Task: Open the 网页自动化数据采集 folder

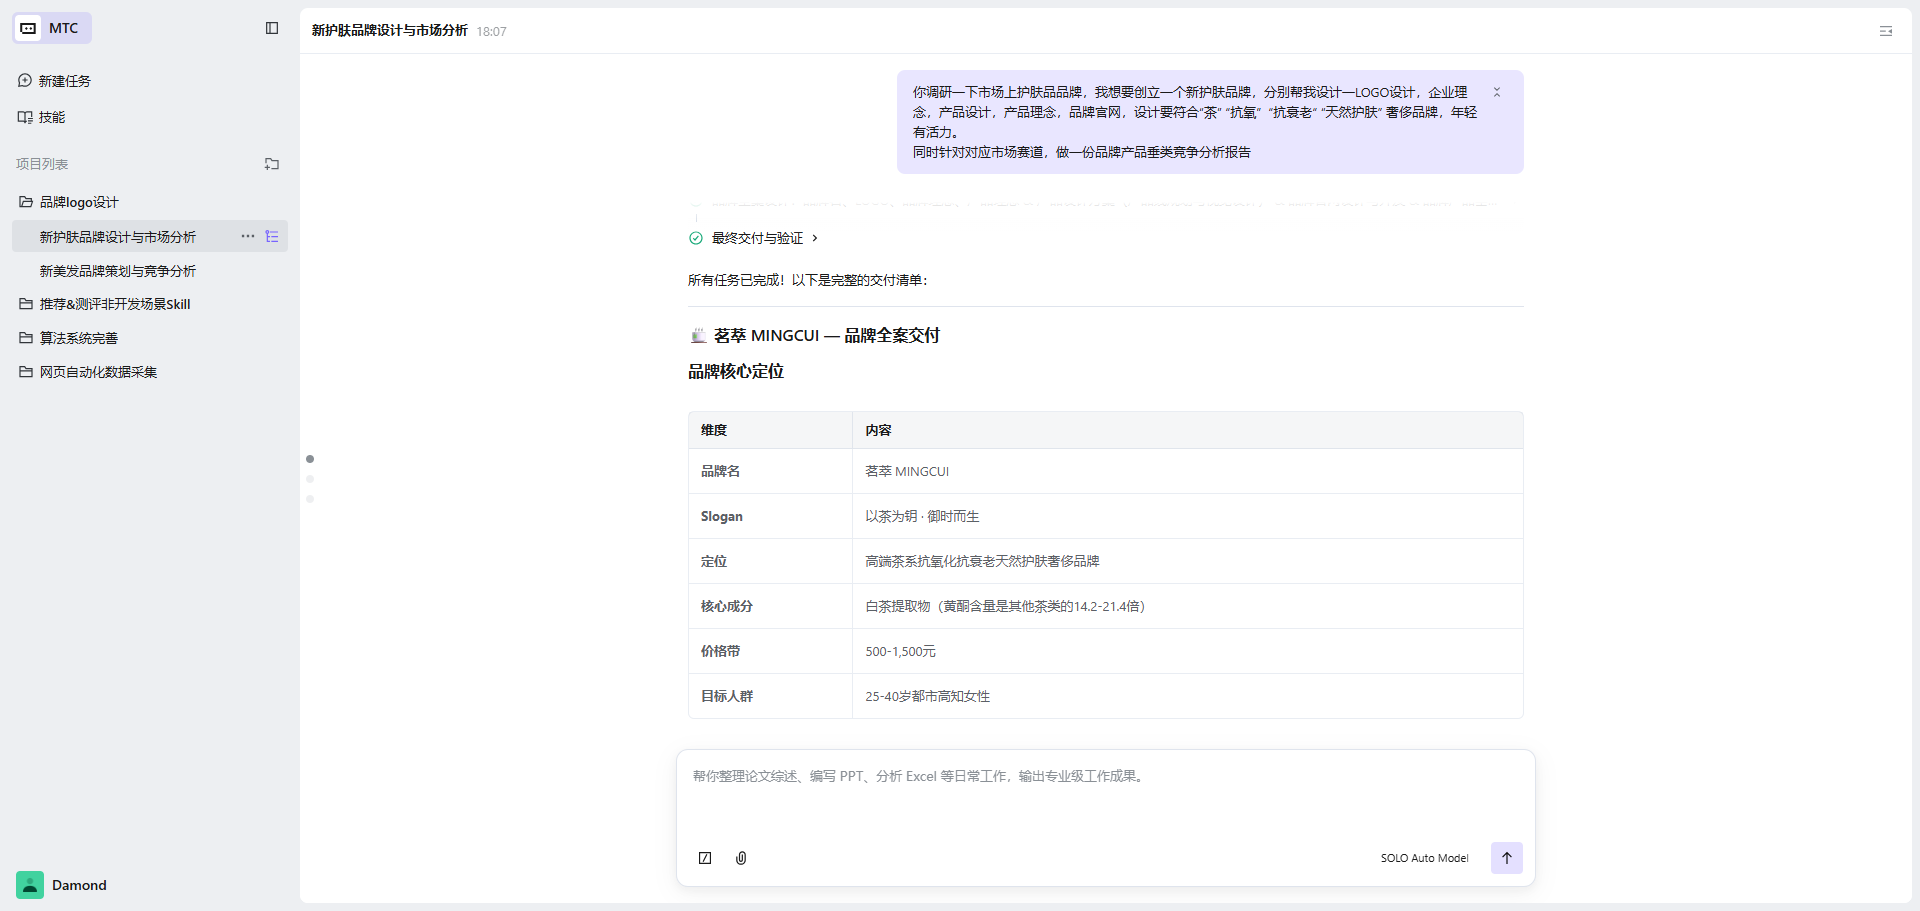Action: click(x=98, y=372)
